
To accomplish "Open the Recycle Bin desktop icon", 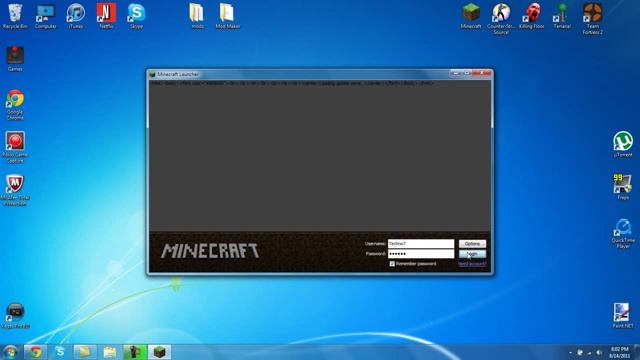I will click(15, 16).
